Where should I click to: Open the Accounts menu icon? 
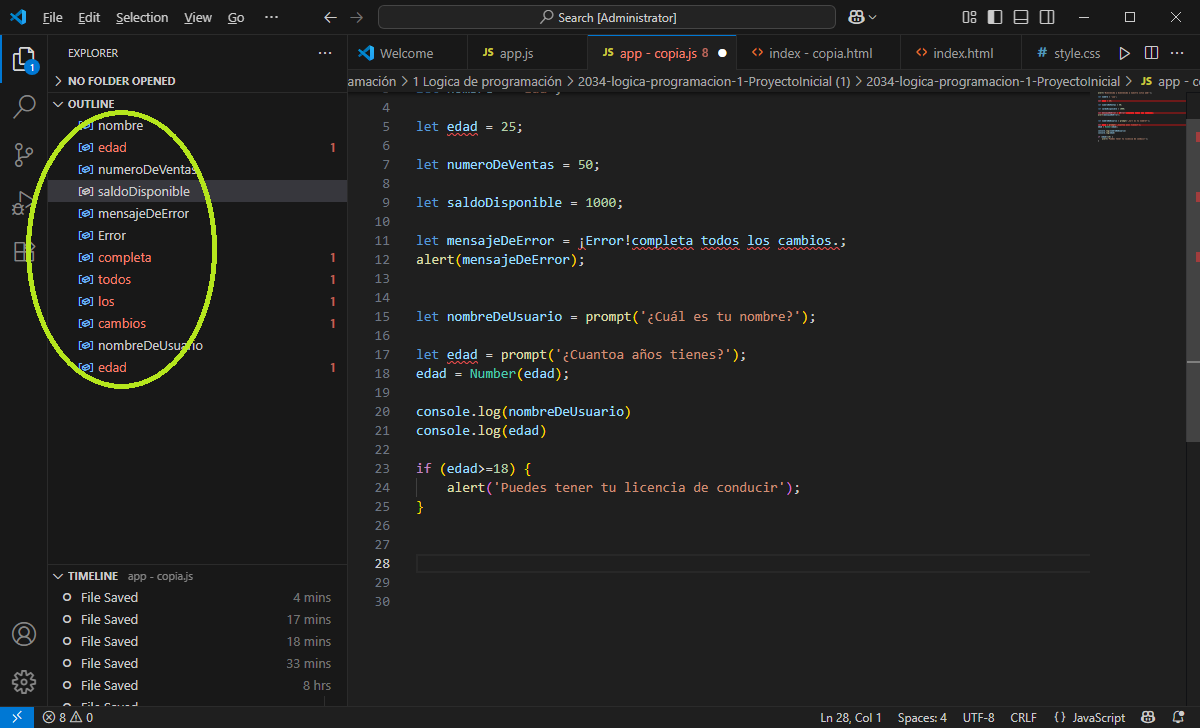click(x=24, y=635)
